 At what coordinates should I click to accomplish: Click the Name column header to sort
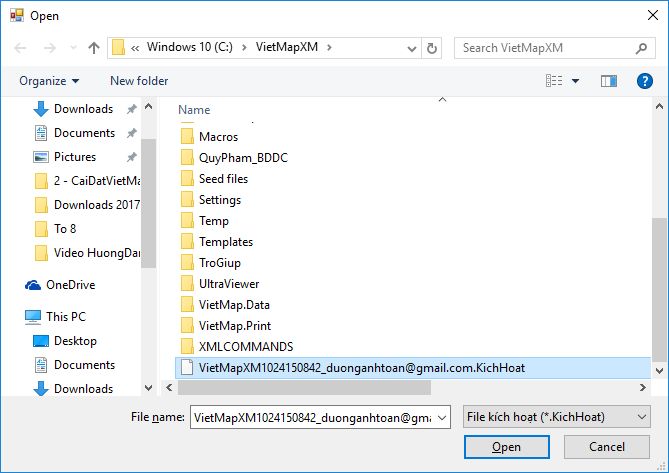click(x=194, y=110)
